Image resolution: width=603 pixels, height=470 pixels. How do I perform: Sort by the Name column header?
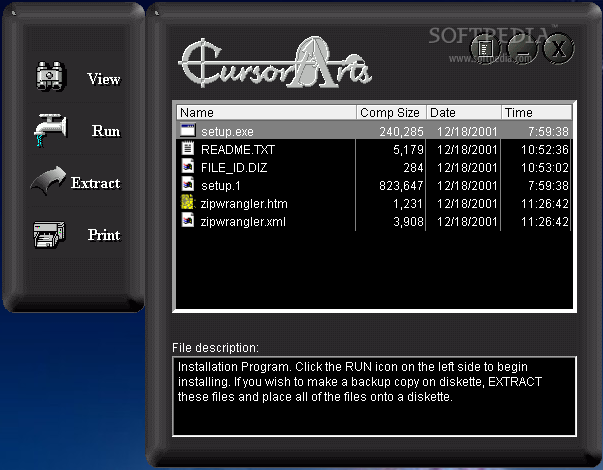coord(266,113)
